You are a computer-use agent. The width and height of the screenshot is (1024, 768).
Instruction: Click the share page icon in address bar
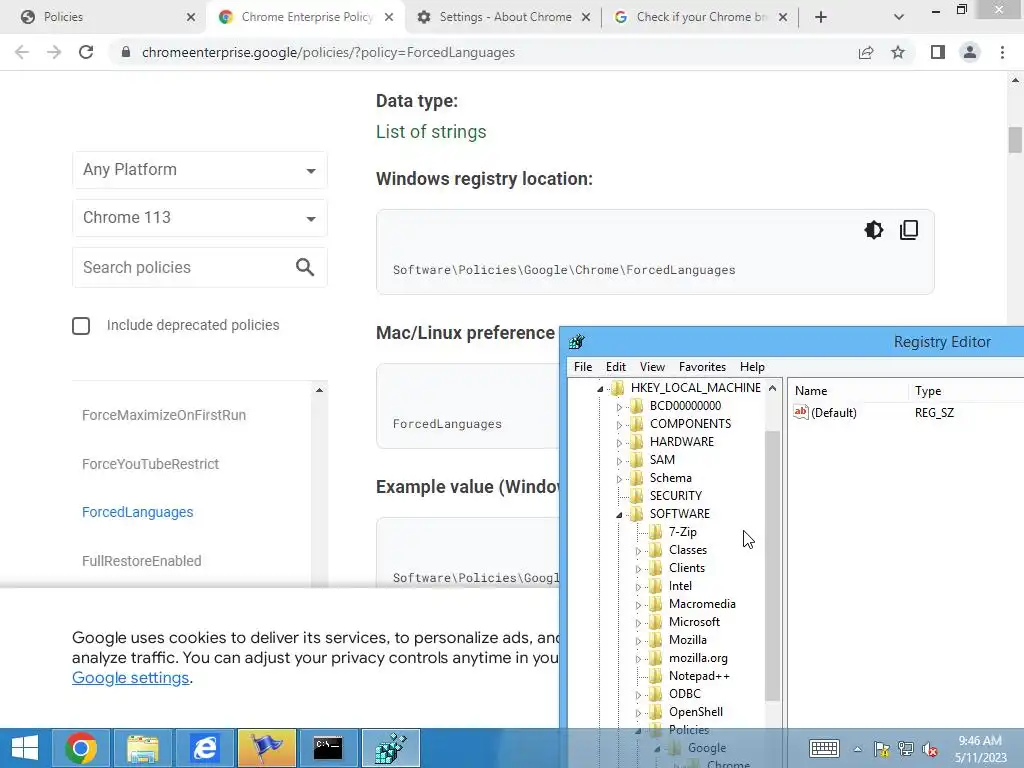(x=866, y=52)
